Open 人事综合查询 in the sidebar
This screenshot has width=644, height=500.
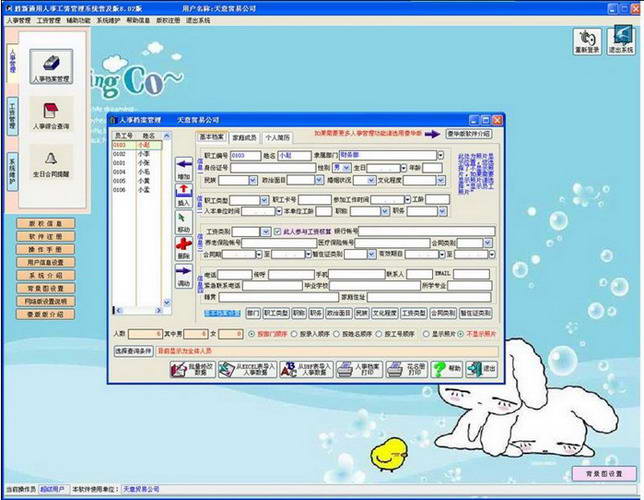pos(51,116)
